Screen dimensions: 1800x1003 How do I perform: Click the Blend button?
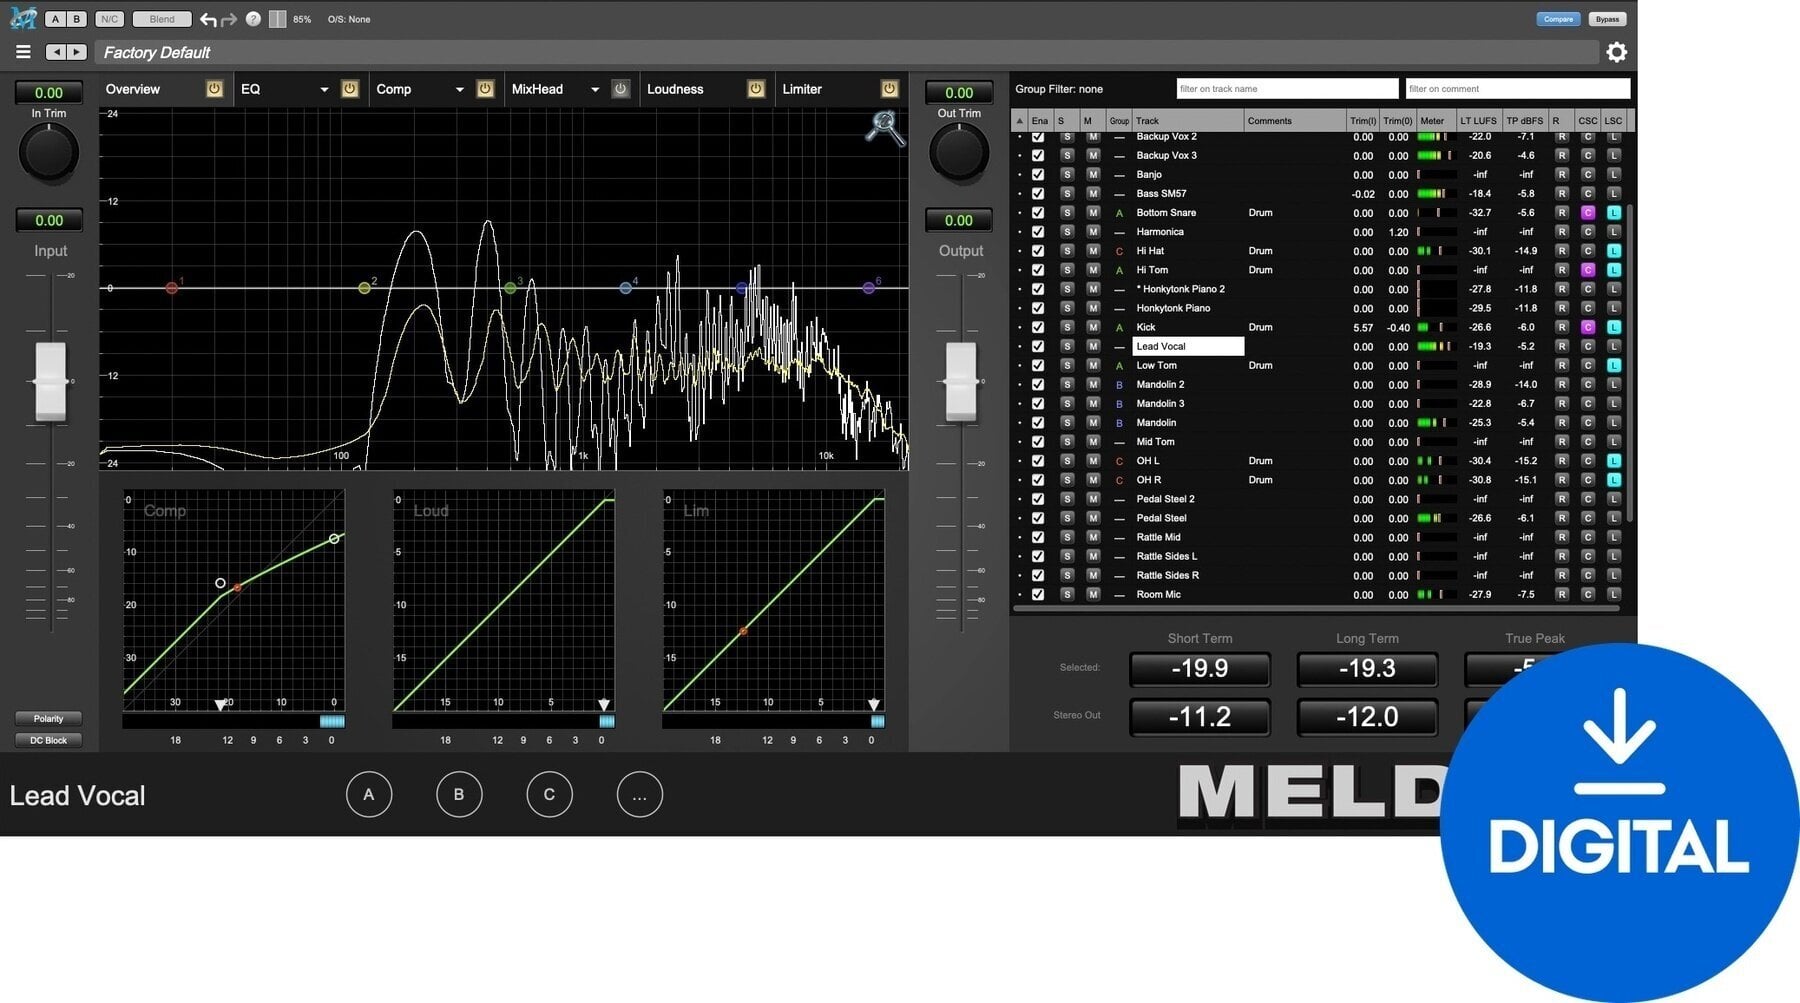162,19
